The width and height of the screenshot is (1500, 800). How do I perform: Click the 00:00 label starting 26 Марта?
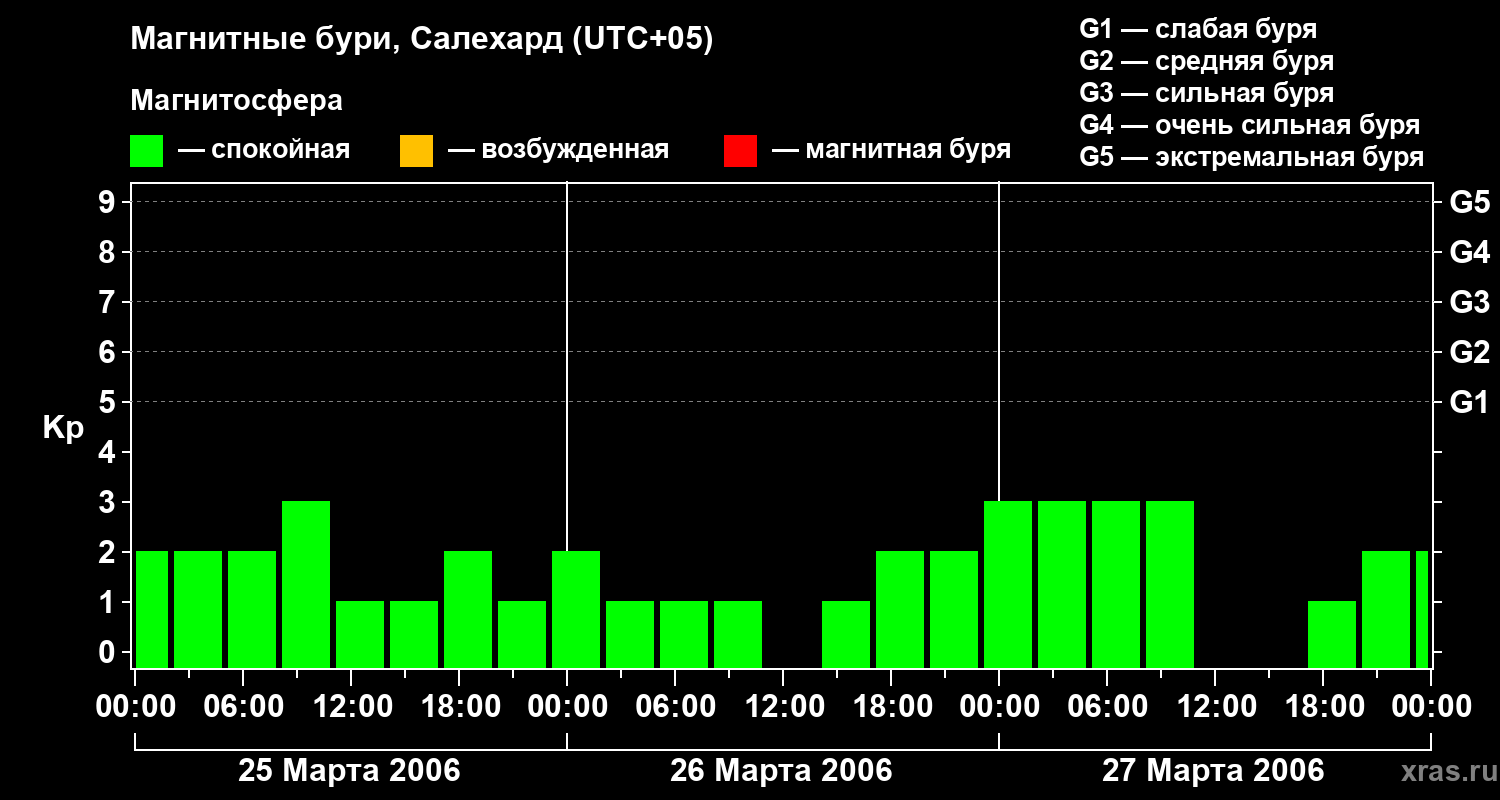click(567, 706)
